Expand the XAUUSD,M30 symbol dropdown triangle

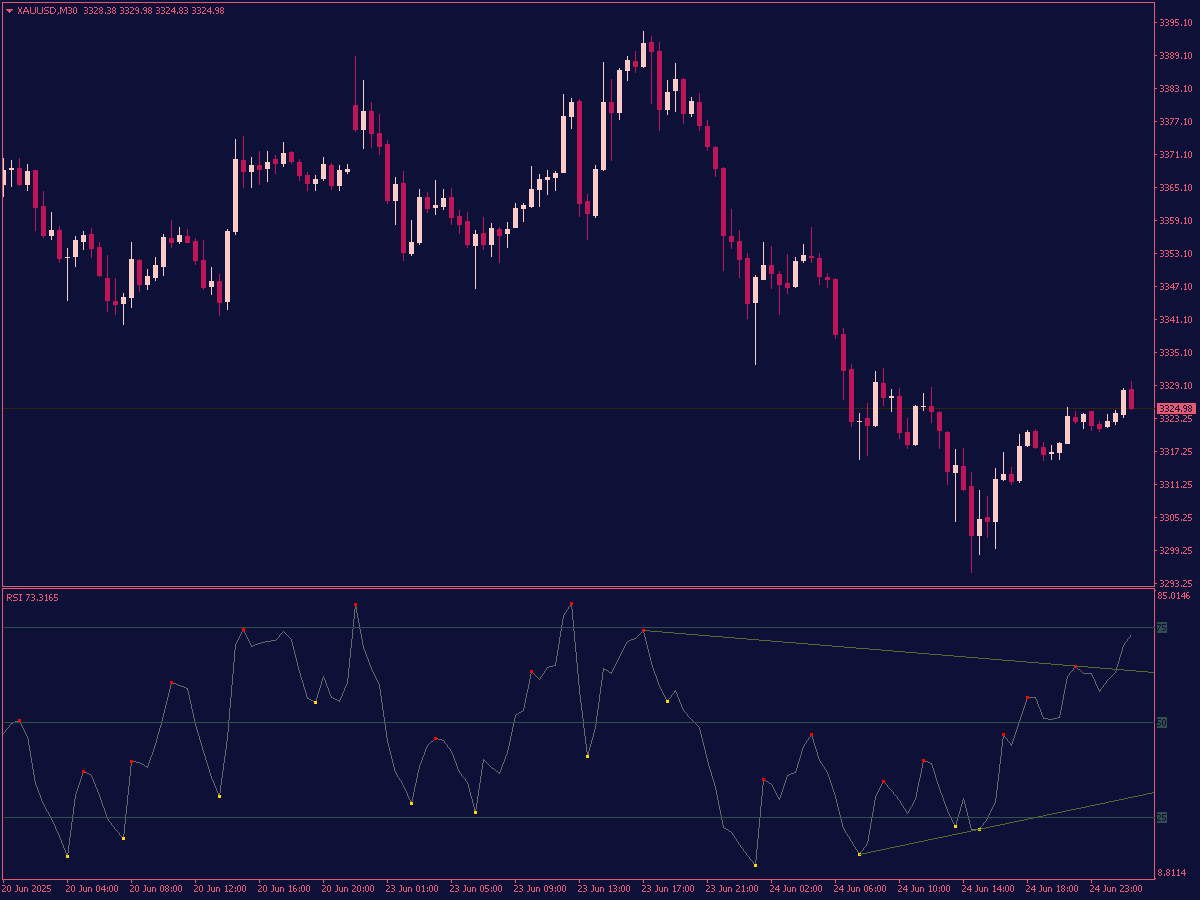coord(9,10)
